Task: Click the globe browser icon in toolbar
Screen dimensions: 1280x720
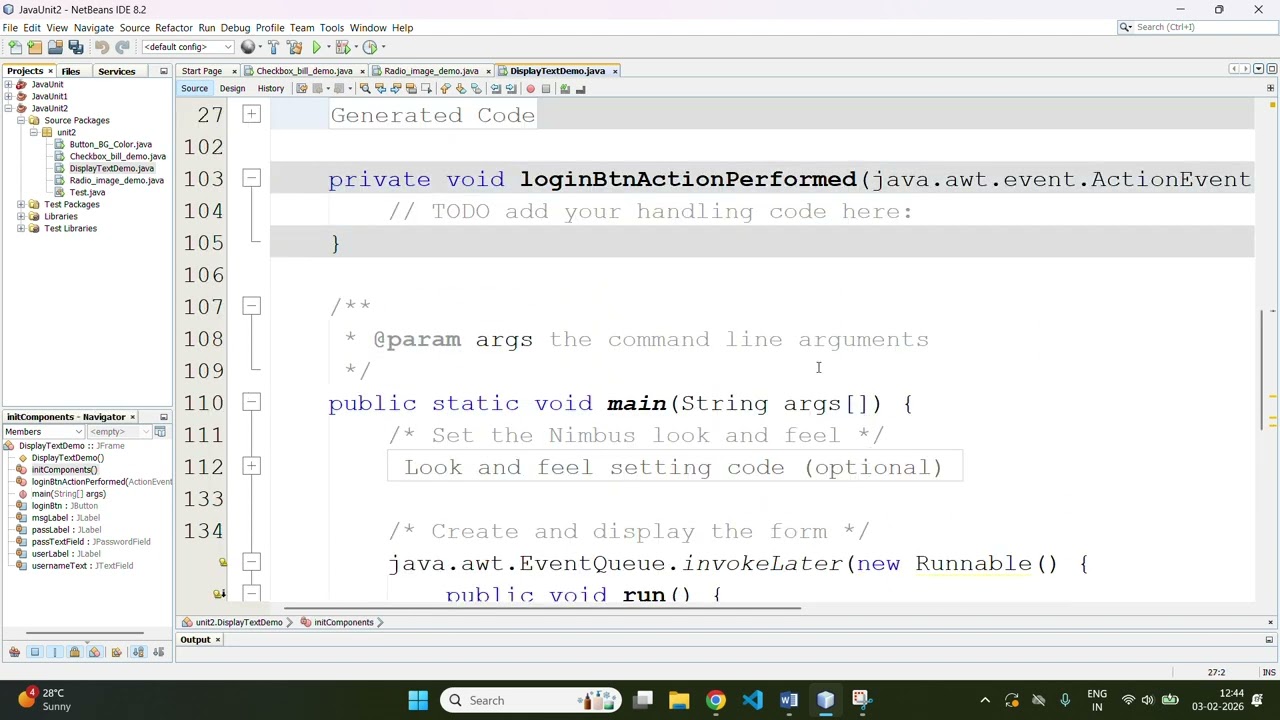Action: 248,47
